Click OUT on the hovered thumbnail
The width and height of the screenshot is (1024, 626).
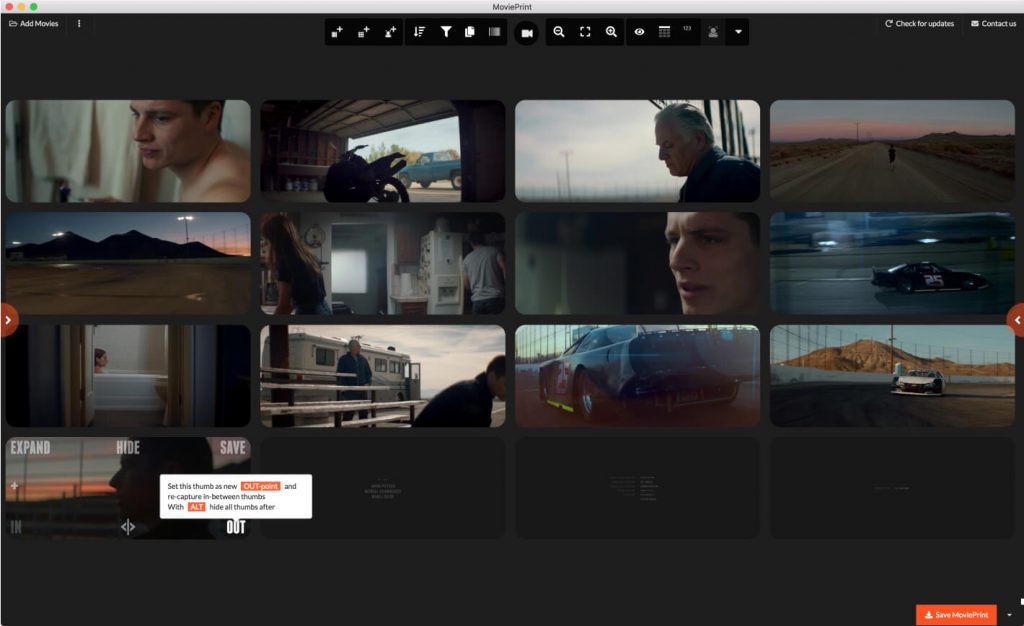coord(236,527)
